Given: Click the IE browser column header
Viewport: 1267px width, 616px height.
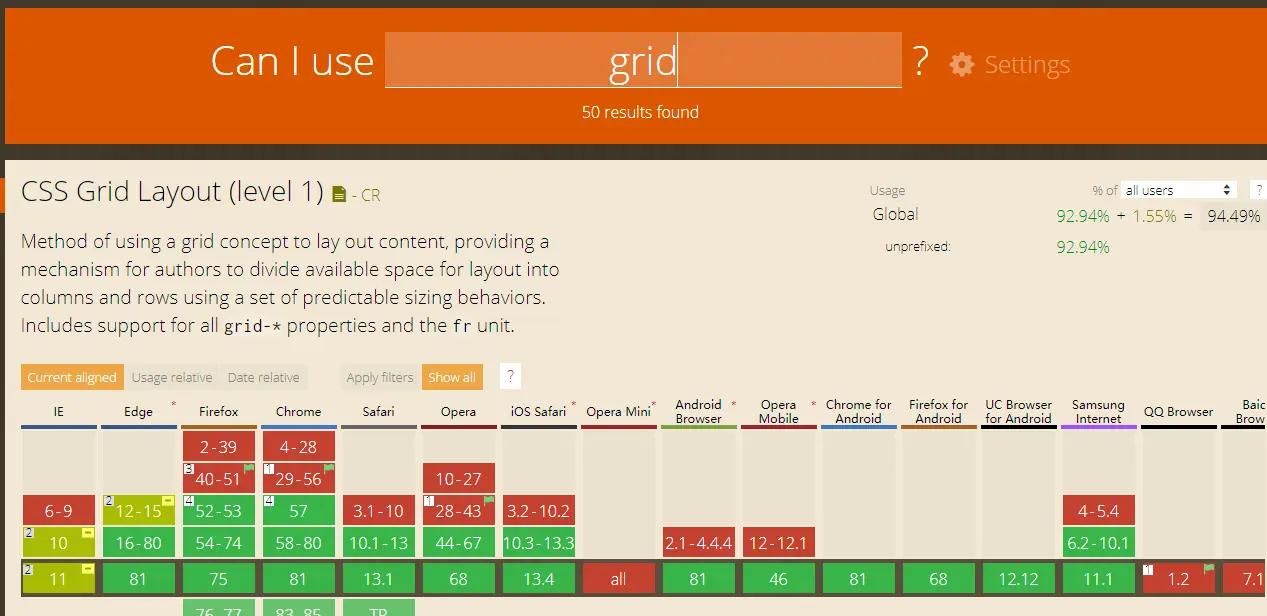Looking at the screenshot, I should click(59, 411).
